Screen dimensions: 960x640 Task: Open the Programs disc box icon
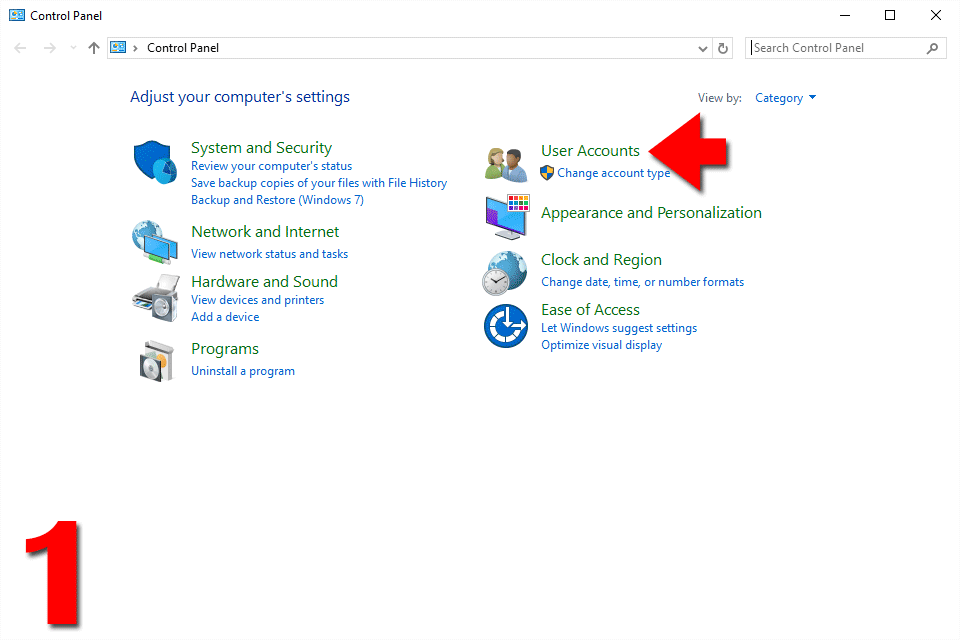157,360
